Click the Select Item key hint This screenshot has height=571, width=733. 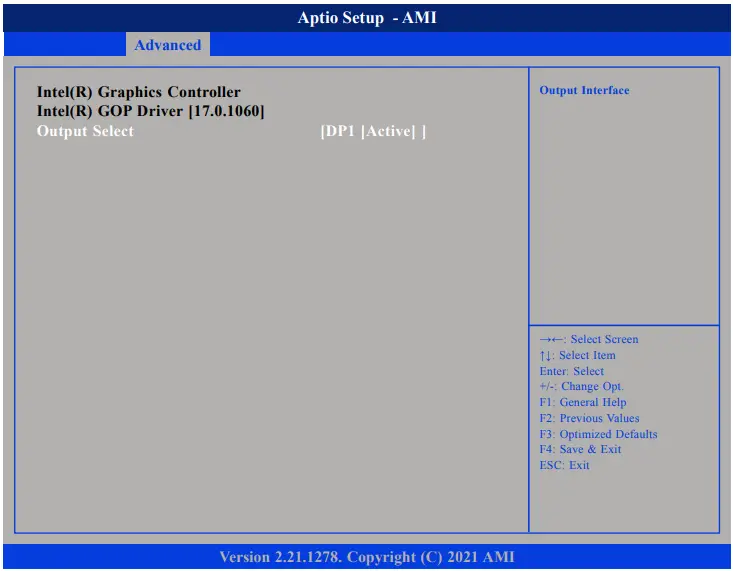578,355
